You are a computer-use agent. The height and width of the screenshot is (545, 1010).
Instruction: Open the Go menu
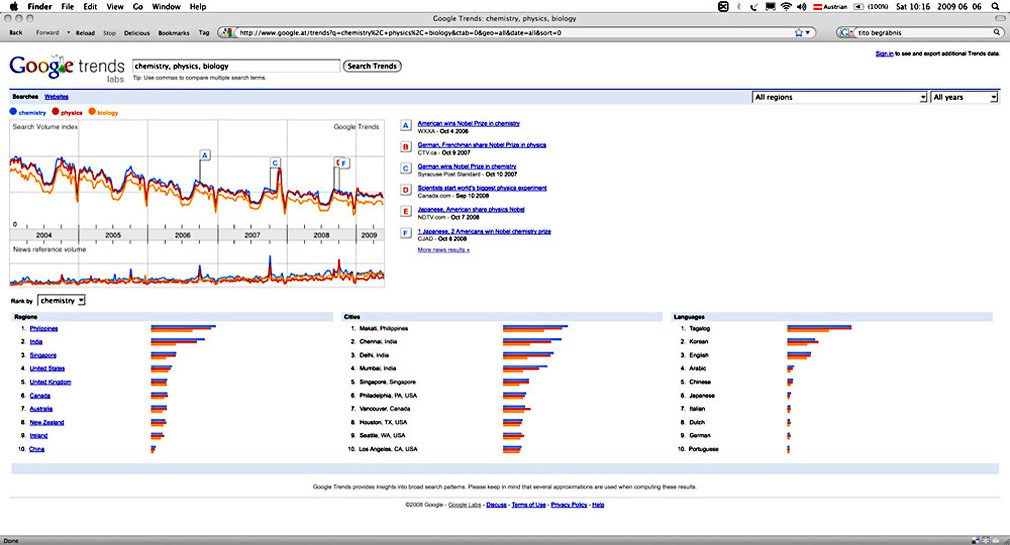tap(138, 6)
